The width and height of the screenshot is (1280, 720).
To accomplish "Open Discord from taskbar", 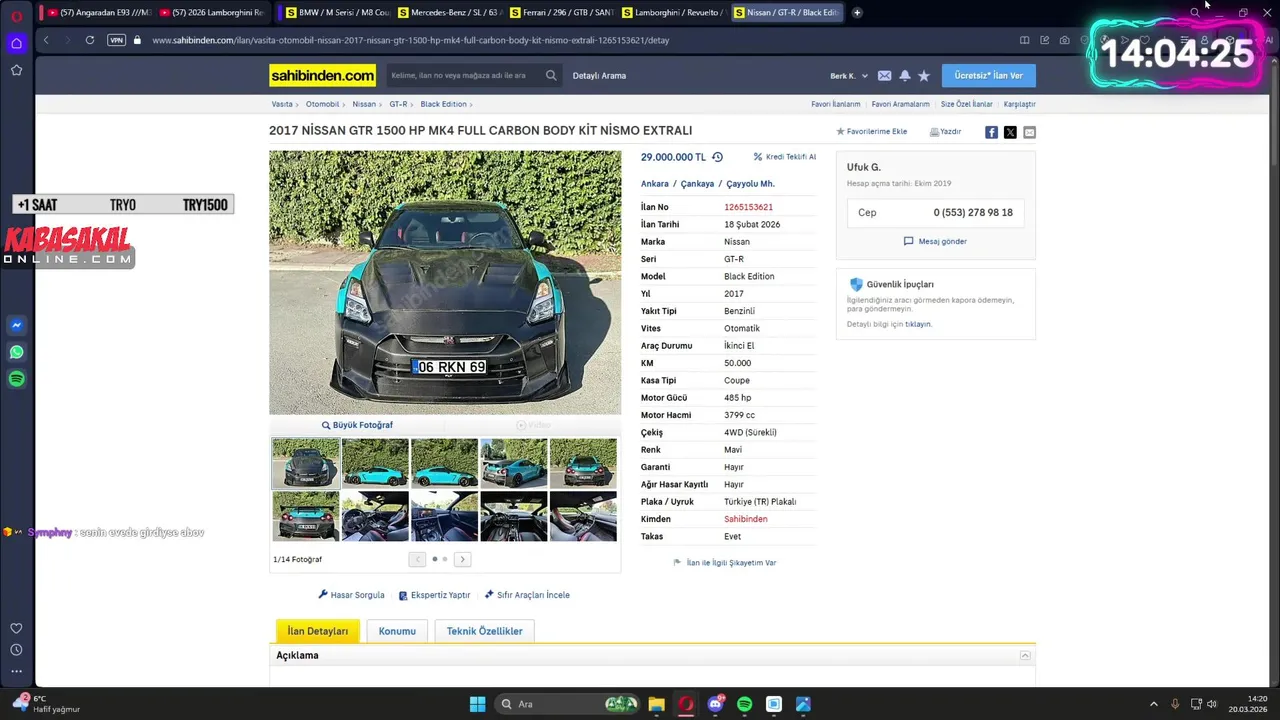I will click(x=715, y=704).
